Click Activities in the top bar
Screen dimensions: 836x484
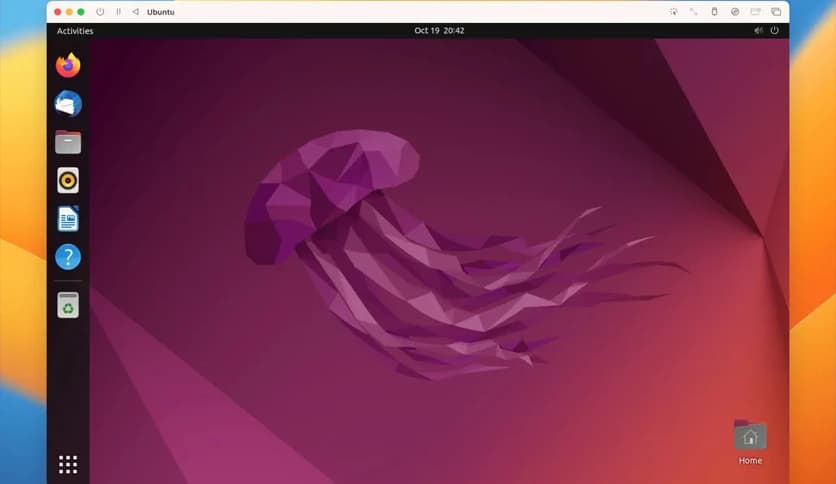[75, 31]
